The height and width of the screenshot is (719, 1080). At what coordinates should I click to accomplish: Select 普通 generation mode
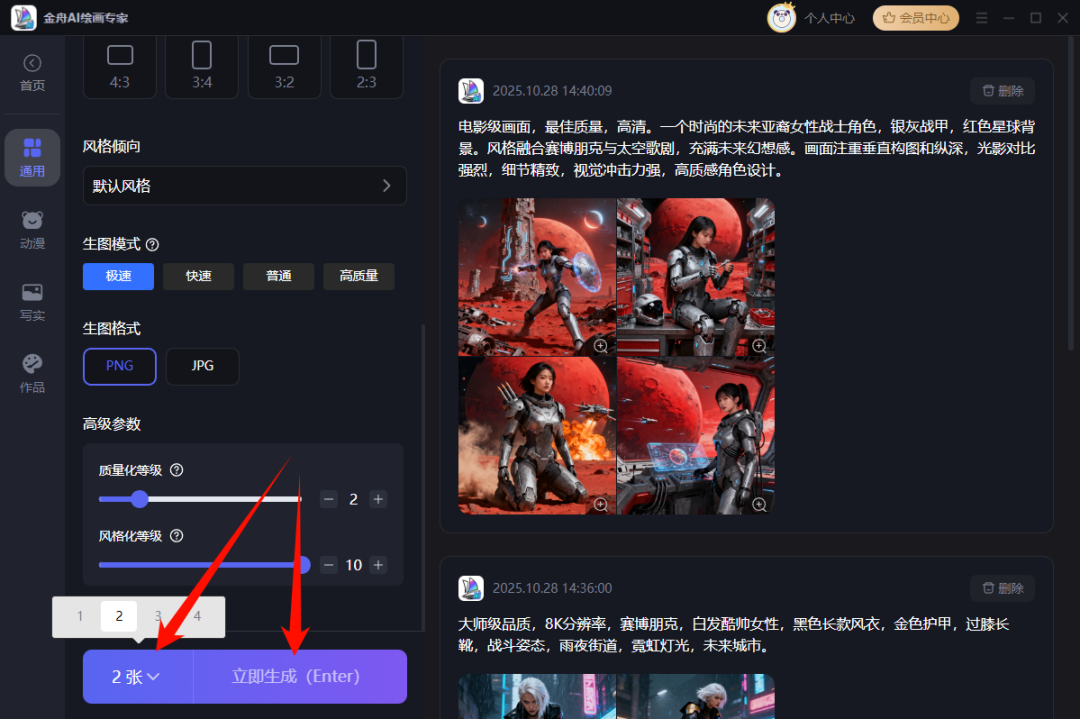coord(278,276)
